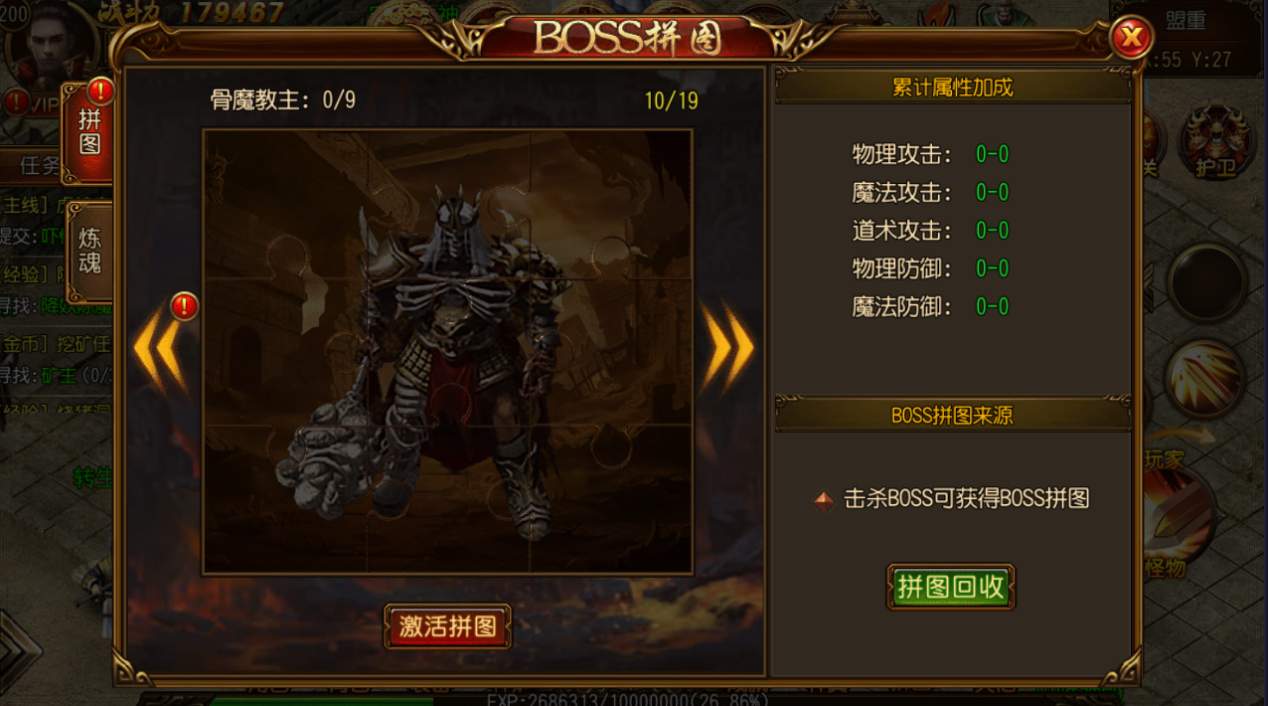The width and height of the screenshot is (1268, 706).
Task: Click the 累计属性加成 header
Action: click(x=952, y=87)
